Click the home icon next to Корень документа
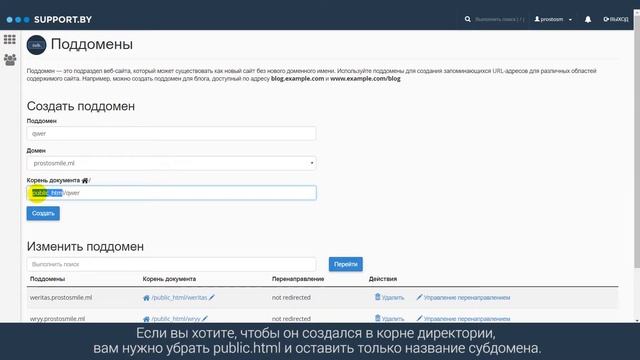 pos(85,180)
